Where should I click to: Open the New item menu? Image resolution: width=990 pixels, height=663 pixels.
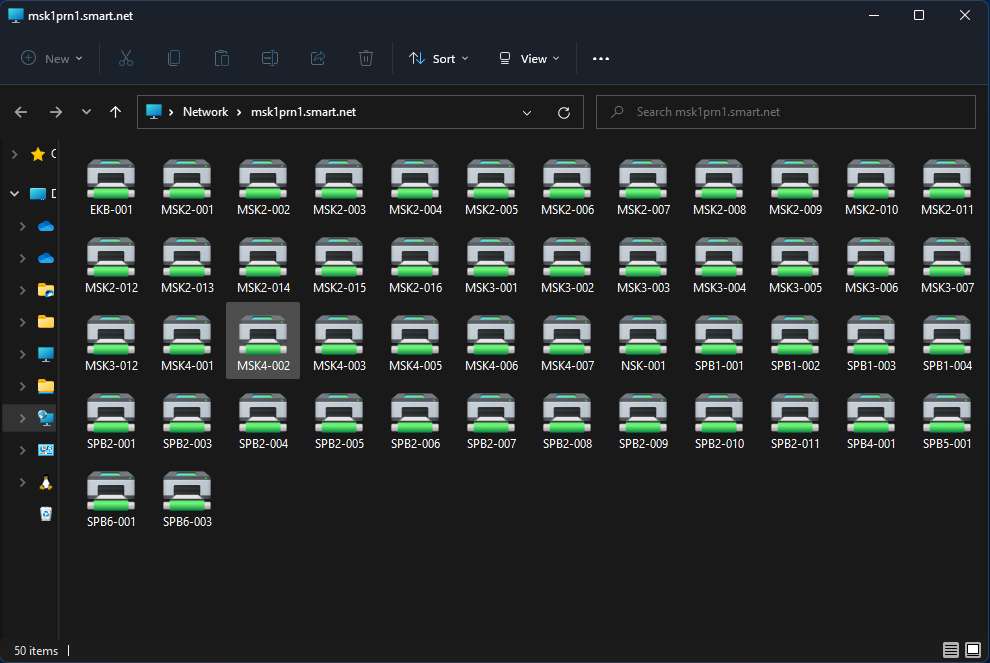52,59
